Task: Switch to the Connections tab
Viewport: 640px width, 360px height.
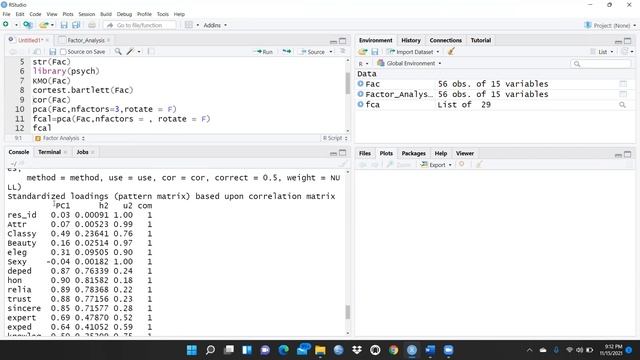Action: 445,40
